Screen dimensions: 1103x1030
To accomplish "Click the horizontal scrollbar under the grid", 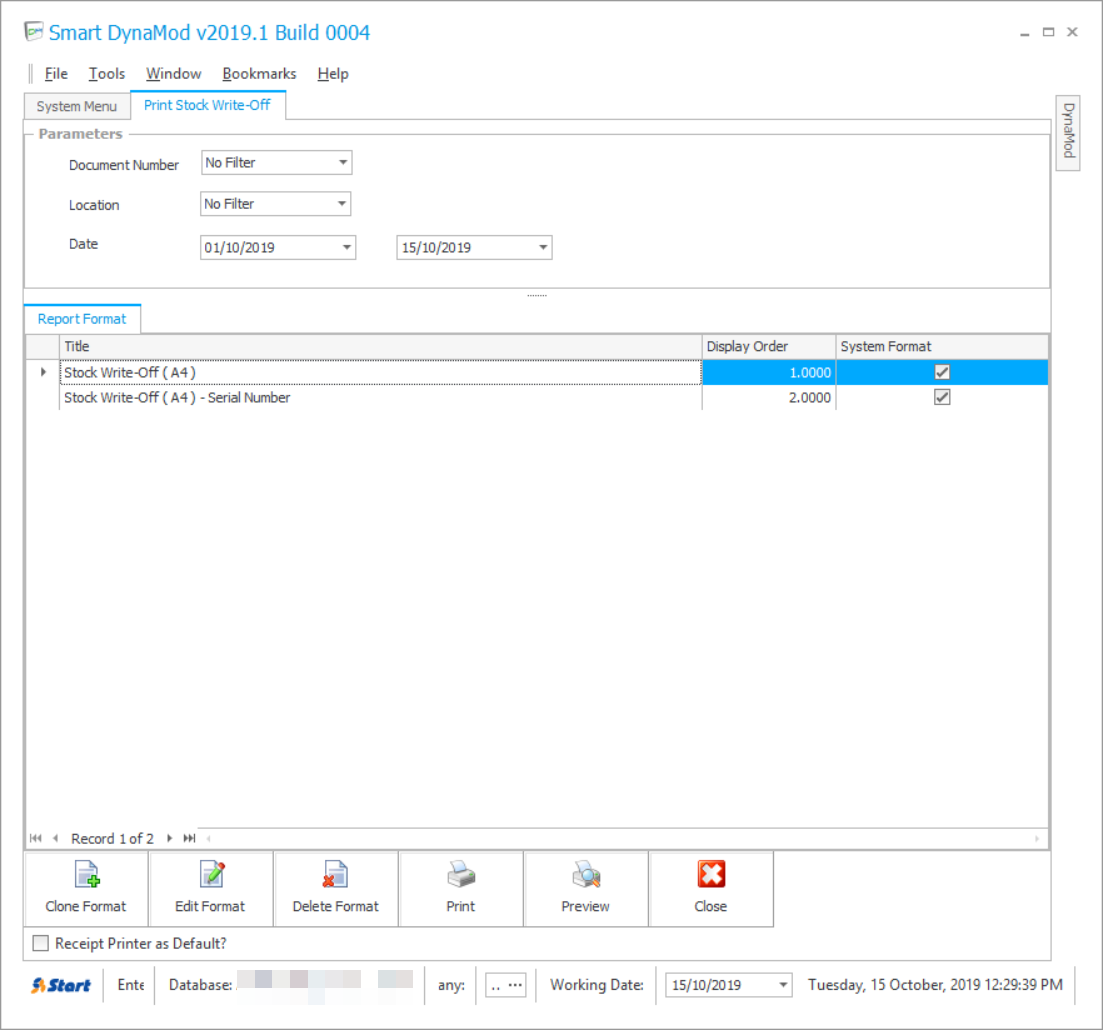I will (x=623, y=838).
